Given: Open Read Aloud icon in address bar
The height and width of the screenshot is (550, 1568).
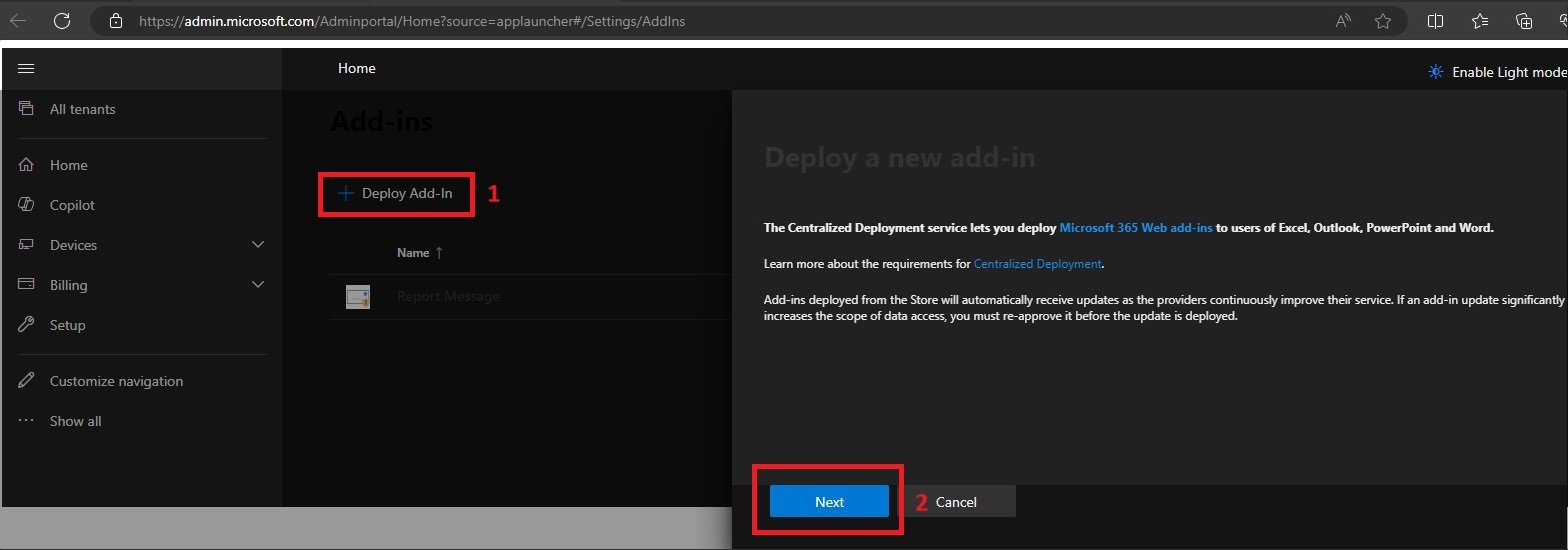Looking at the screenshot, I should [1343, 20].
